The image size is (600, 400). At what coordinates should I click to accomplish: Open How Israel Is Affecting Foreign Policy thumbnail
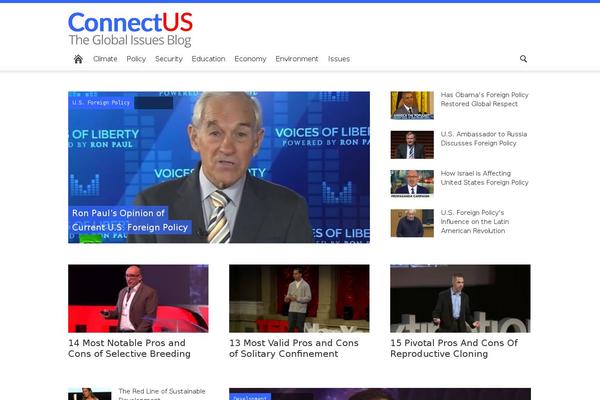click(412, 184)
